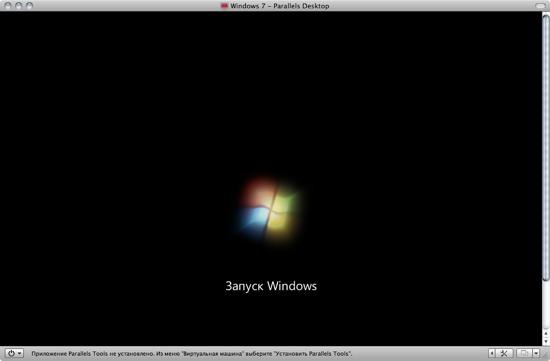550x361 pixels.
Task: Toggle toolbar with the title bar pill button
Action: pos(540,6)
